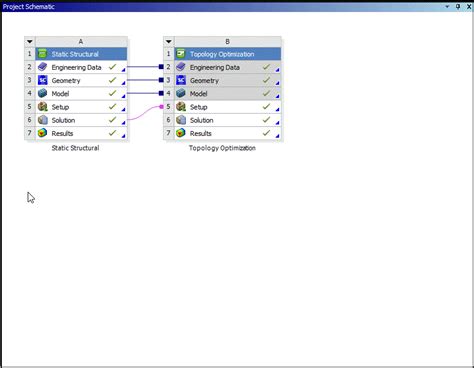The image size is (474, 368).
Task: Select the Results cell in system A
Action: (81, 133)
